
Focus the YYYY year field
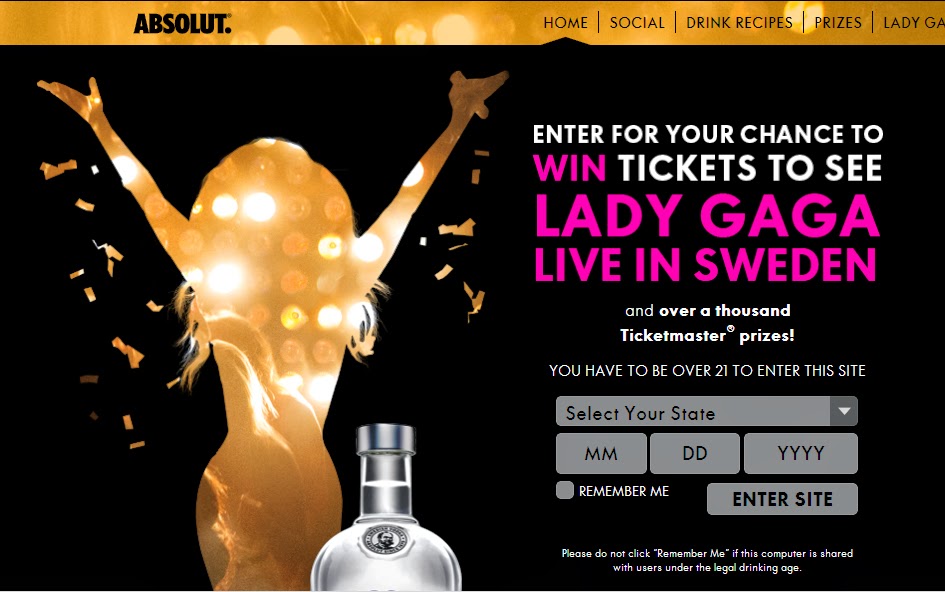coord(800,453)
